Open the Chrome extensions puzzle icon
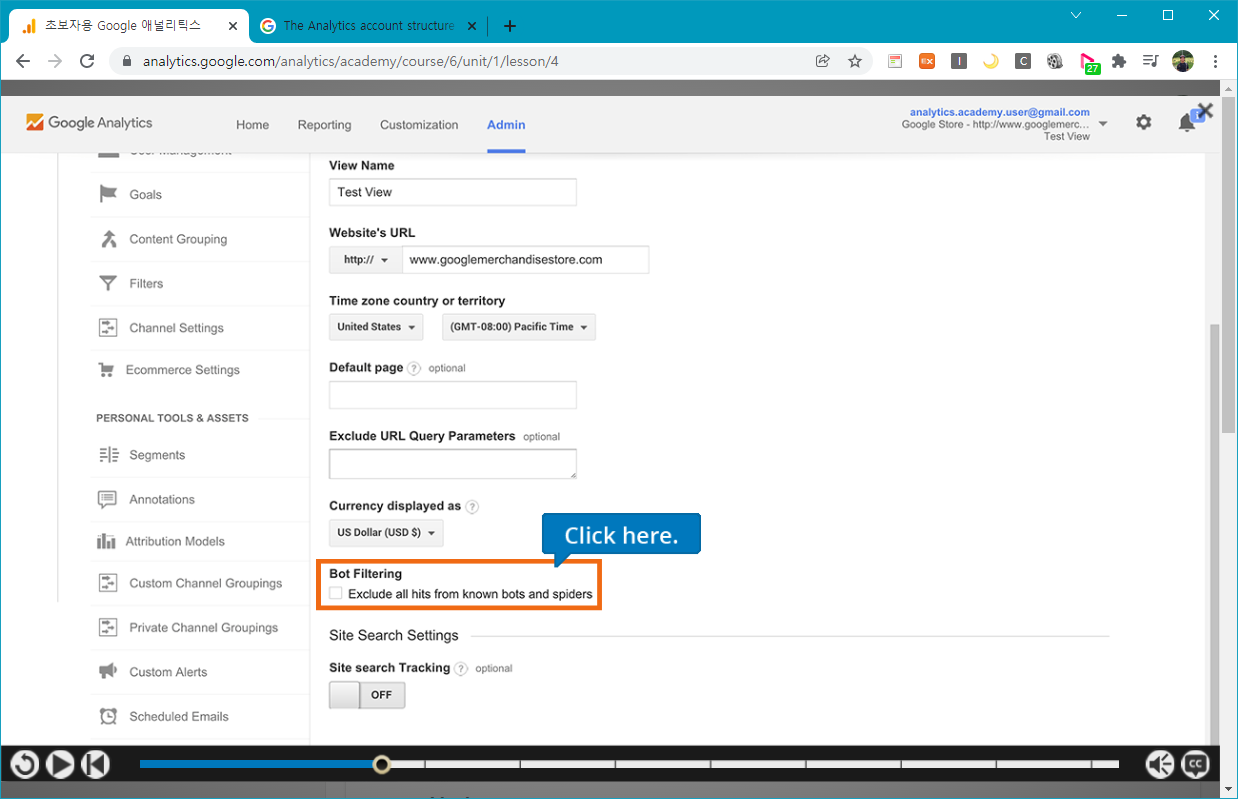The image size is (1238, 799). (x=1119, y=61)
